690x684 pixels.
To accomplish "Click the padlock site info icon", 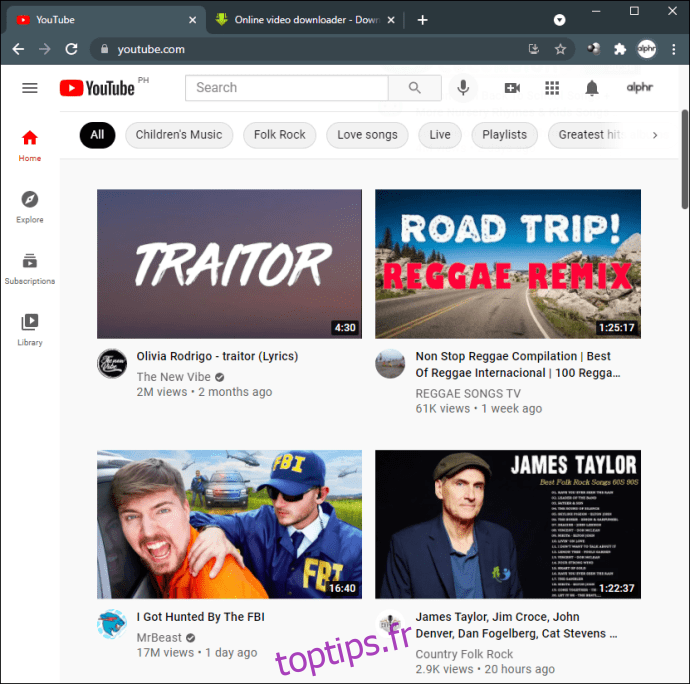I will coord(104,49).
